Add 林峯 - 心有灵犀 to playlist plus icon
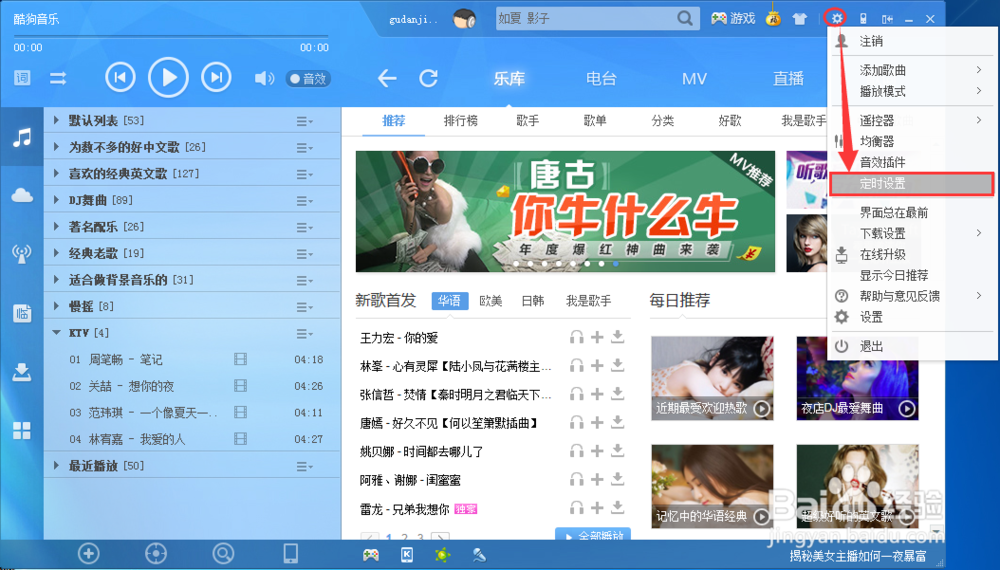 pyautogui.click(x=597, y=365)
